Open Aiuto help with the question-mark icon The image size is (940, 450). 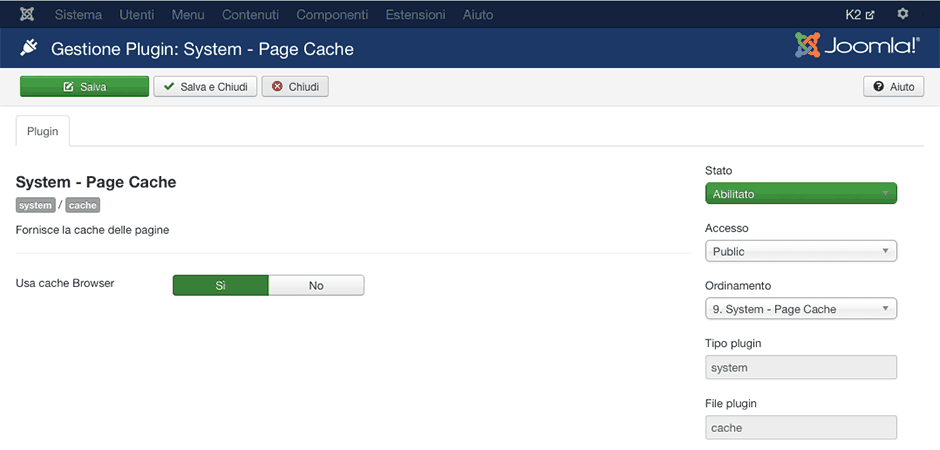[x=894, y=87]
